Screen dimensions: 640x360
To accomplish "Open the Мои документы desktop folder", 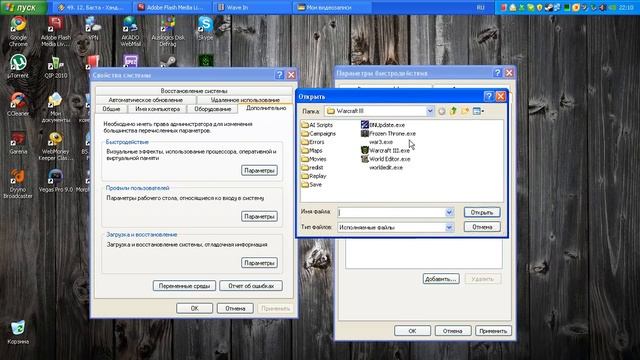I will (x=56, y=108).
